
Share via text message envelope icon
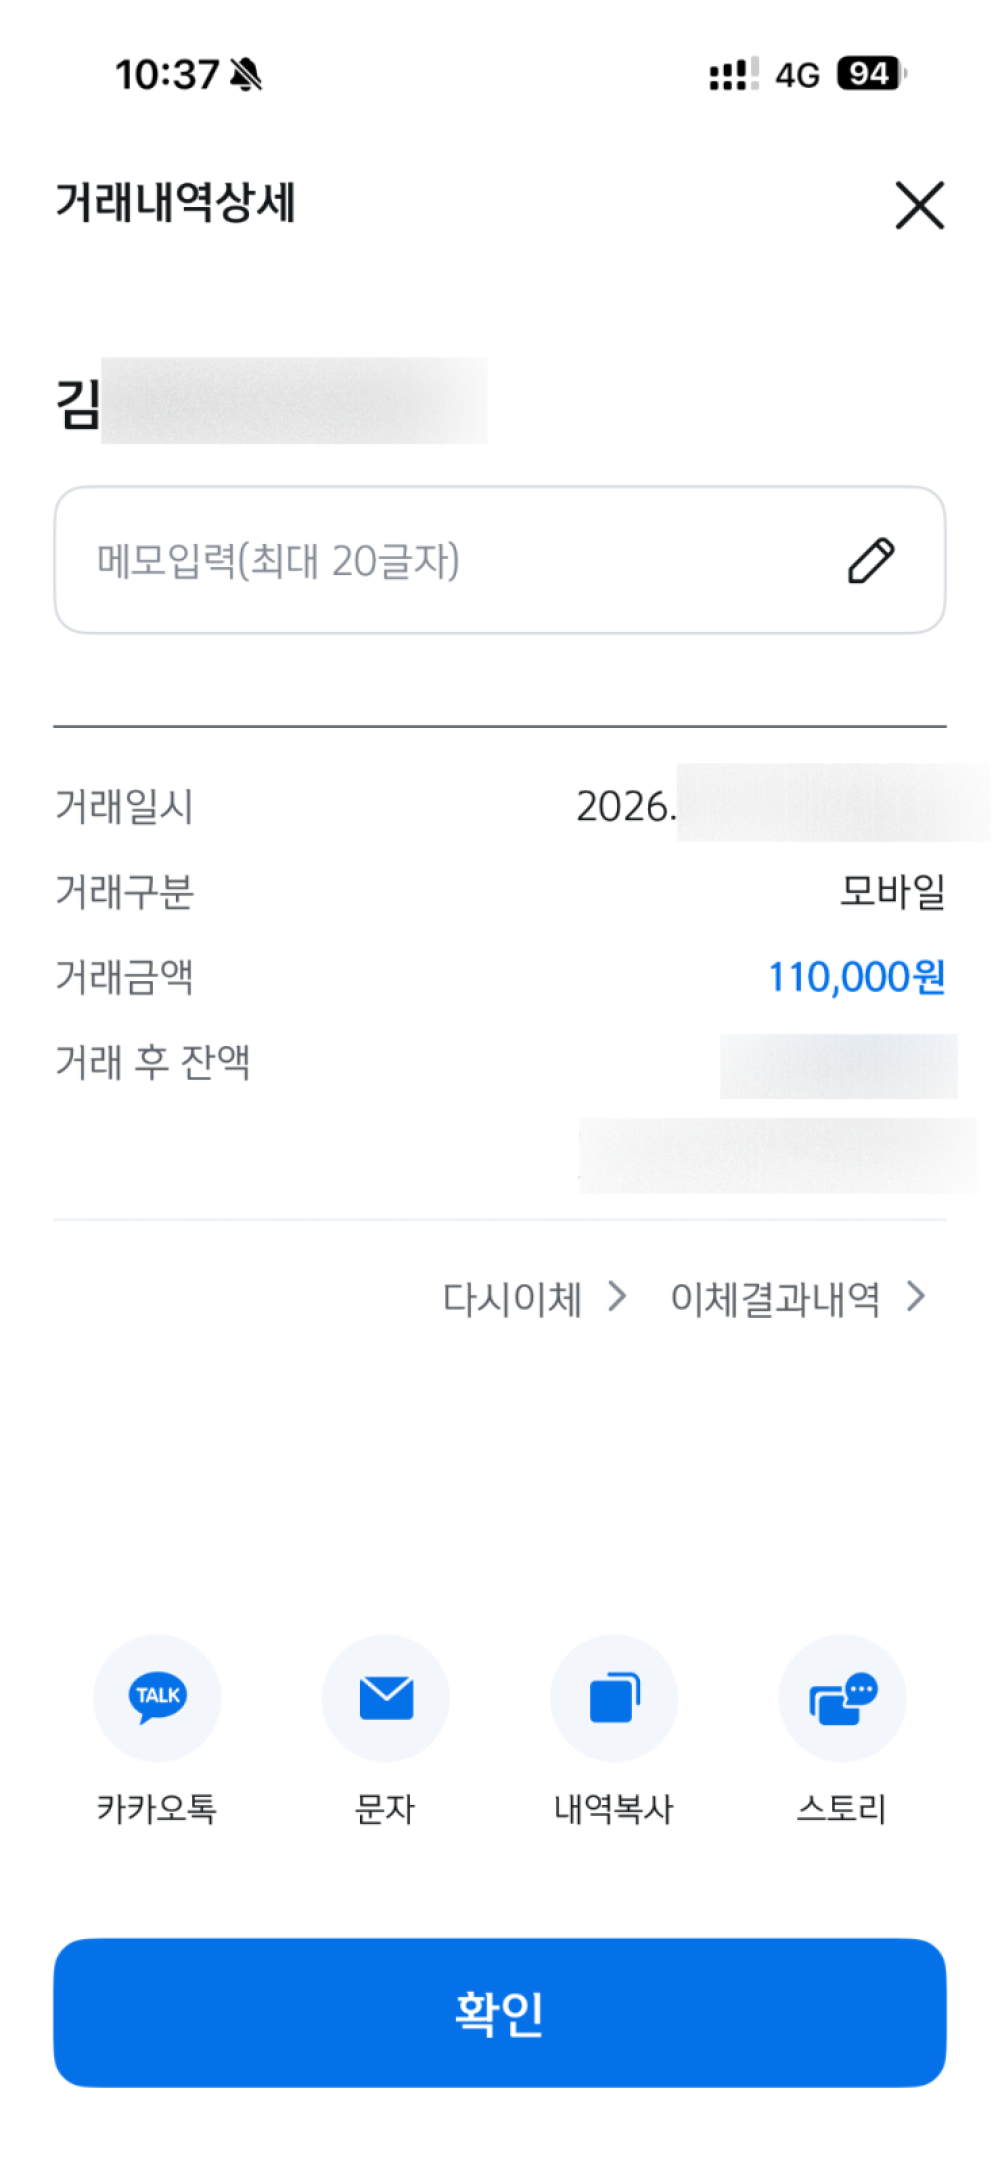point(386,1697)
